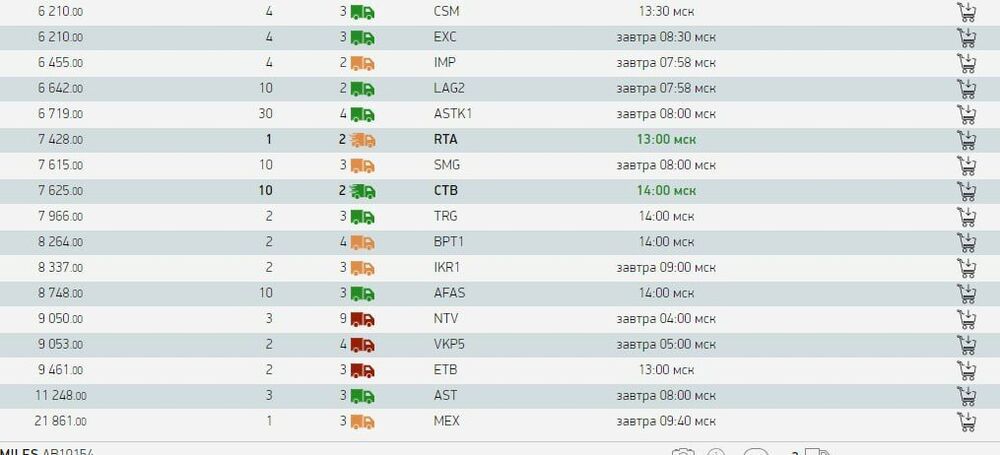Select the EXC supplier row
Viewport: 1000px width, 455px height.
point(500,38)
